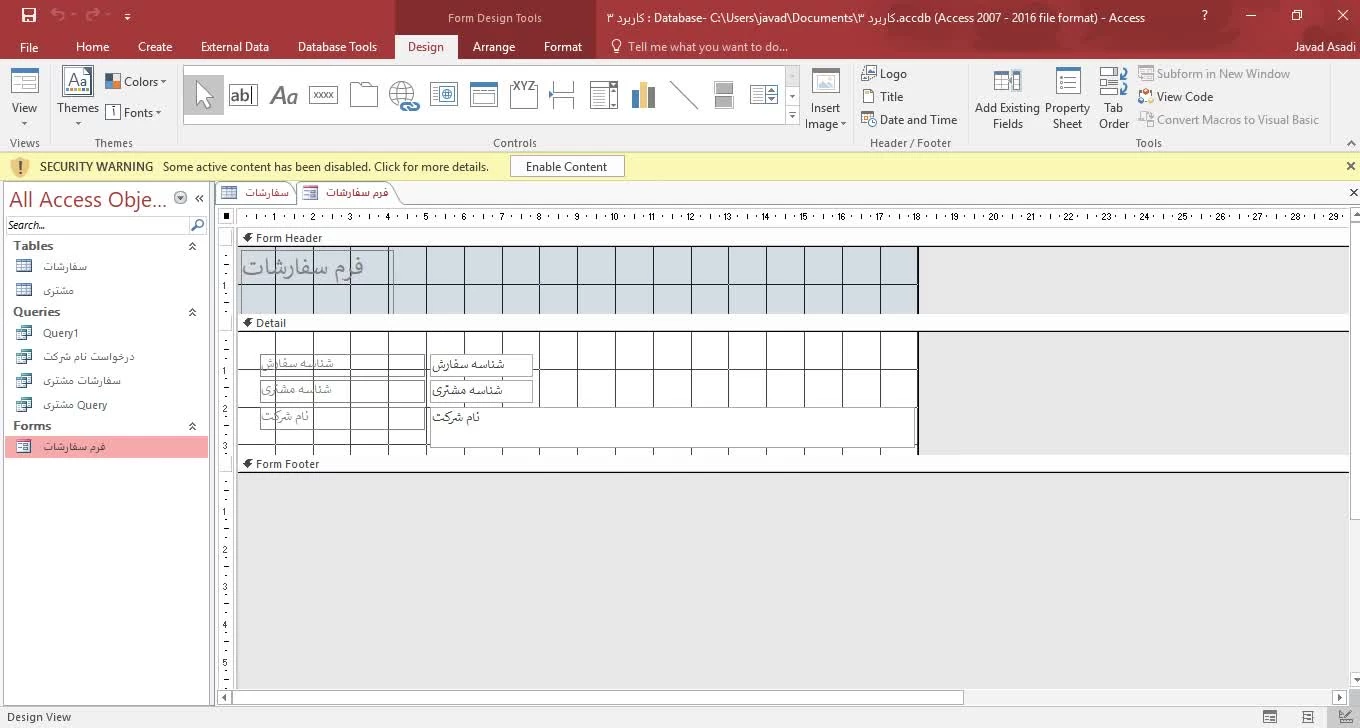Expand the Controls gallery more arrow
This screenshot has height=728, width=1360.
point(793,117)
